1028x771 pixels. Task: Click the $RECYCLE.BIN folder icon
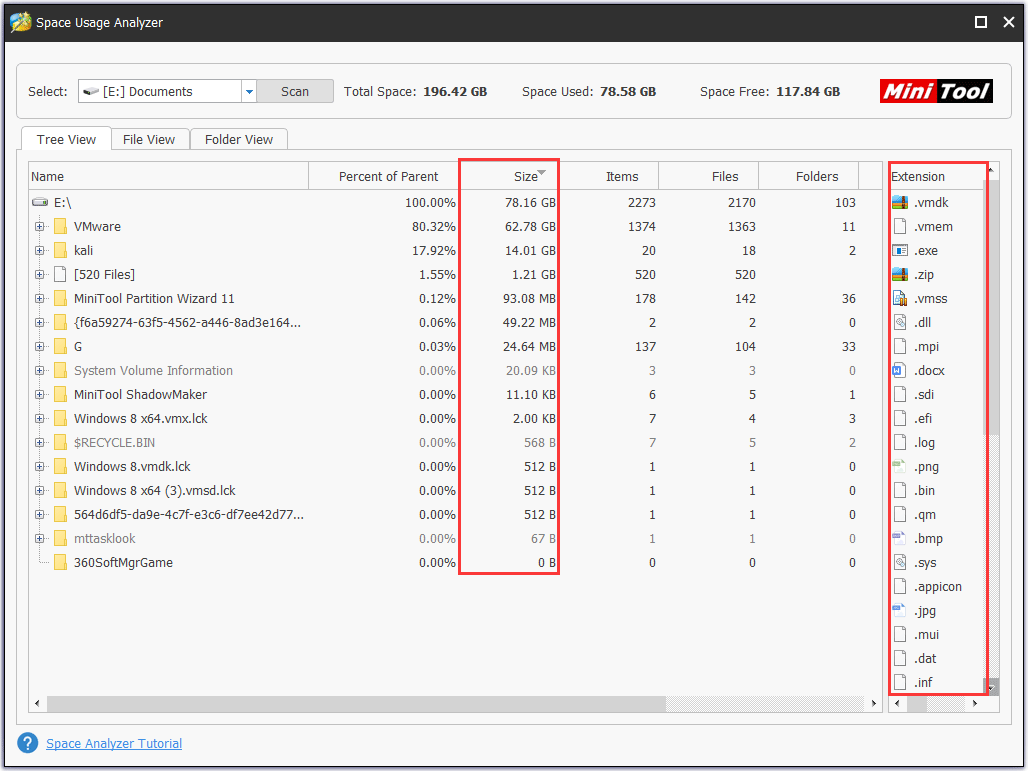tap(60, 443)
